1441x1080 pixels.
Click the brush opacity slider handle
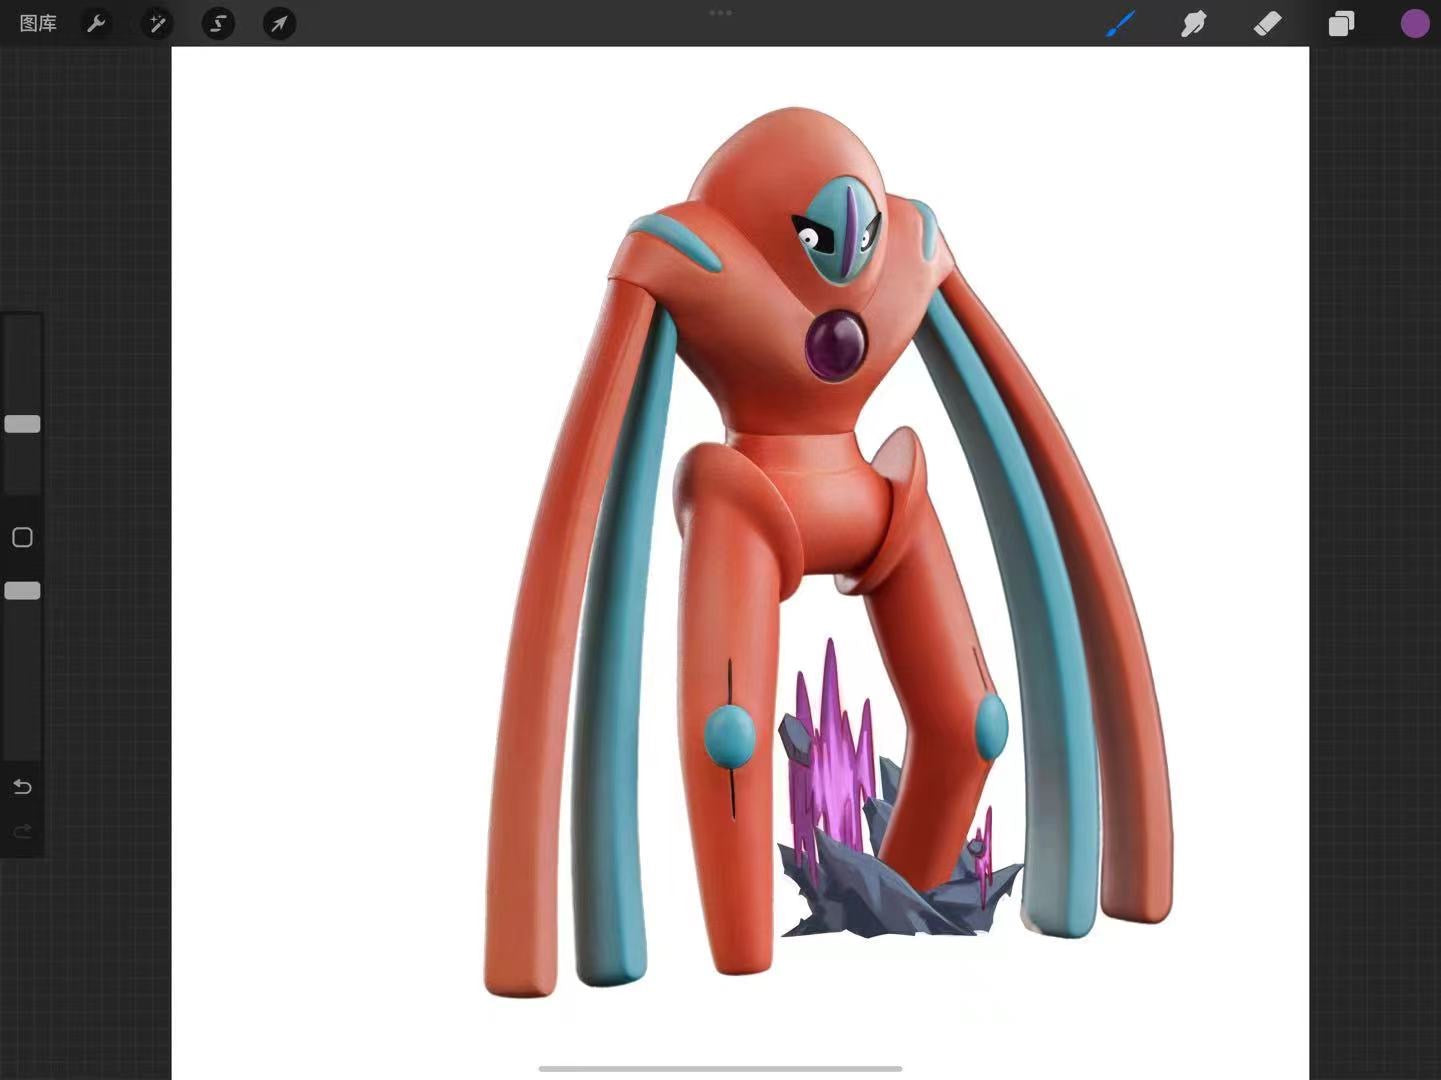(22, 591)
